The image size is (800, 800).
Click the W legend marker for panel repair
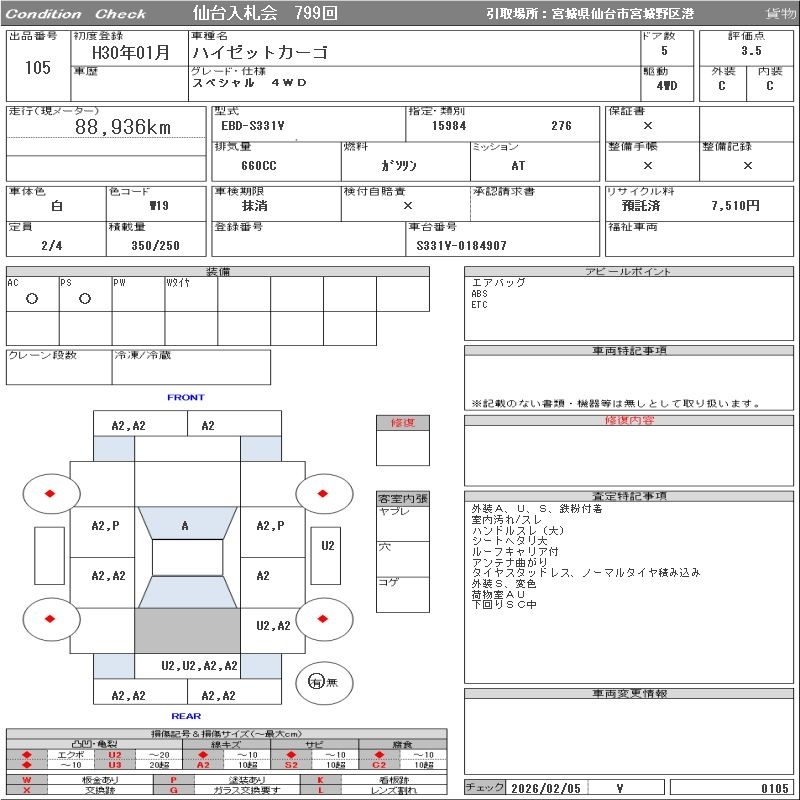27,780
